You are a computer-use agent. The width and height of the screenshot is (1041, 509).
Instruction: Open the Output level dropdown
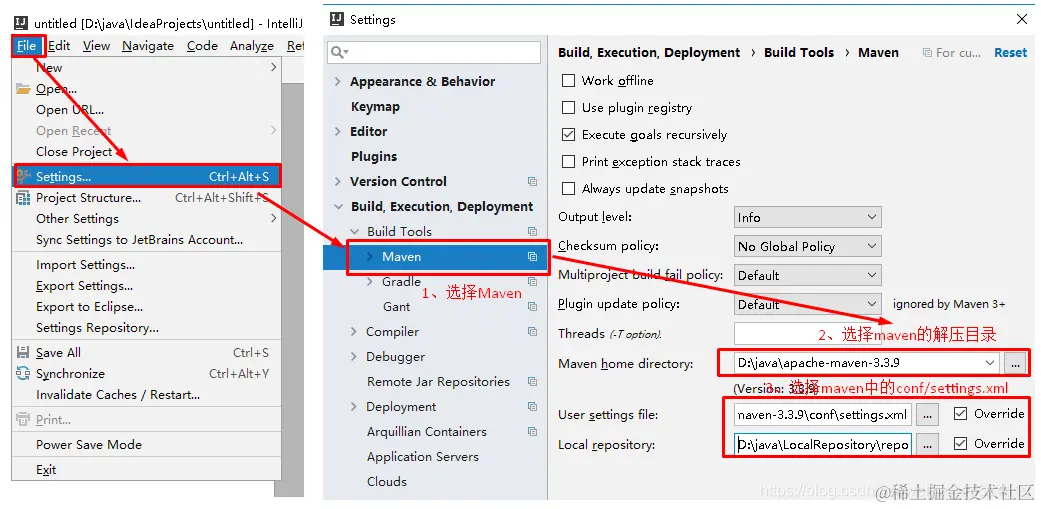807,217
